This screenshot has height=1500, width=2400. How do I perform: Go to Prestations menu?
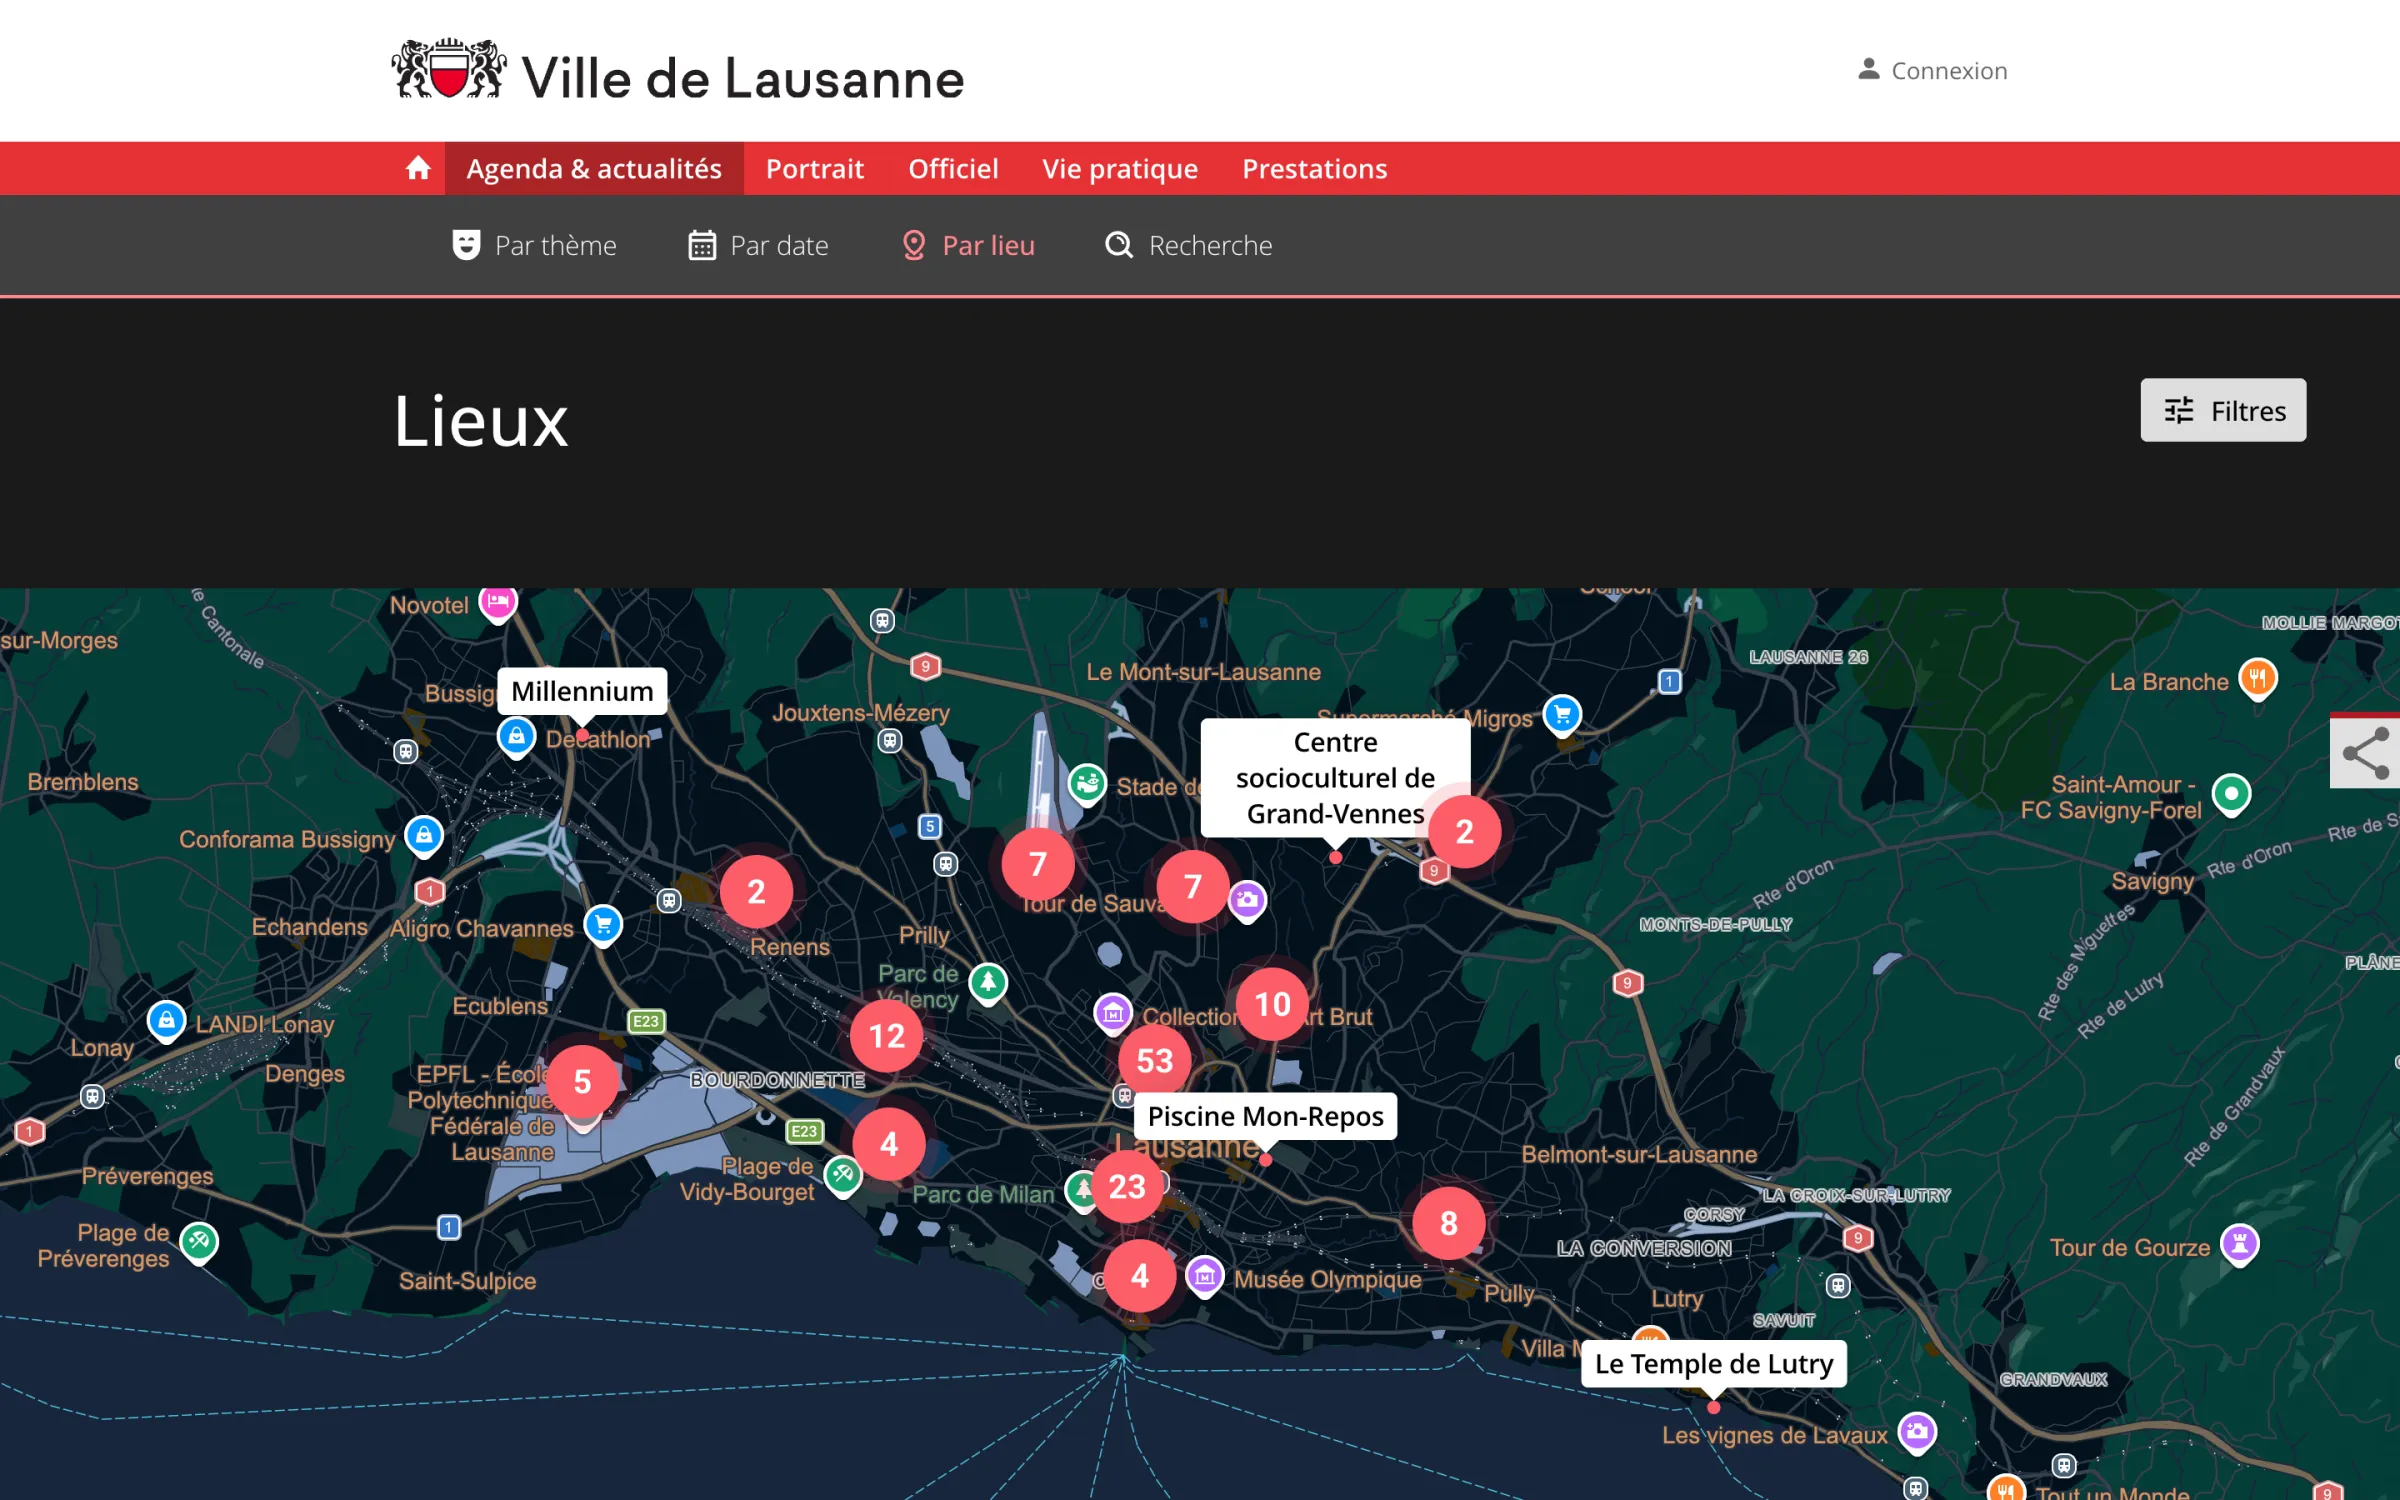click(x=1314, y=168)
